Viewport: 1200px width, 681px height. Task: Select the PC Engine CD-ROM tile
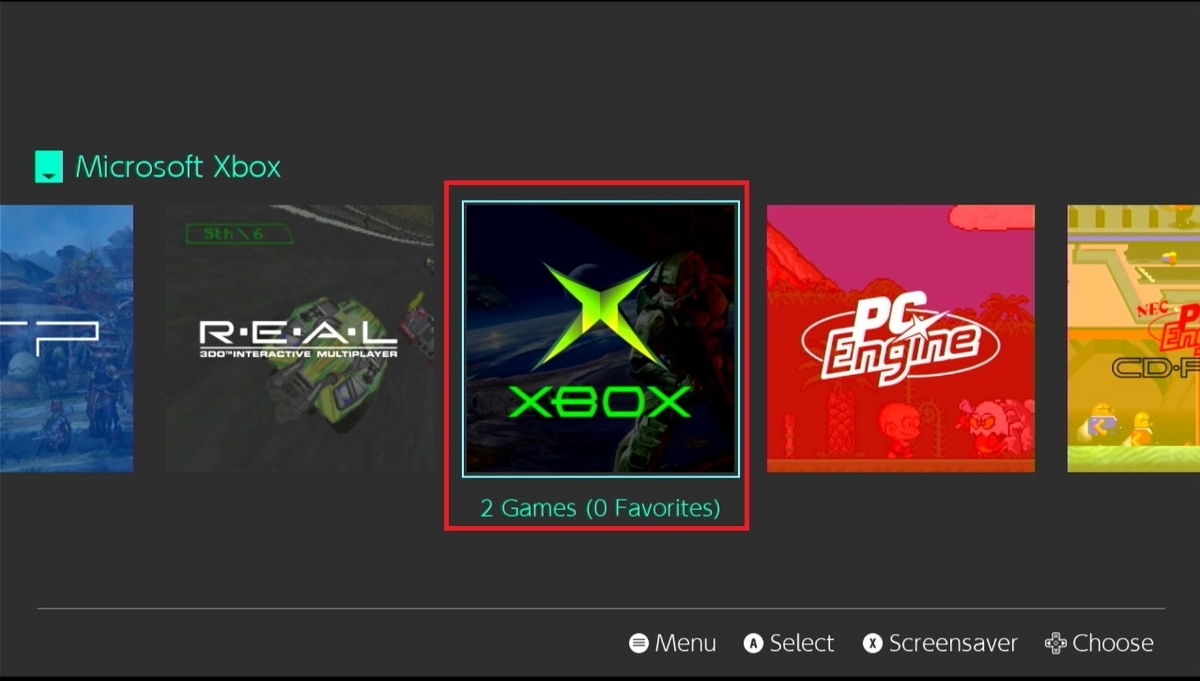coord(1134,338)
